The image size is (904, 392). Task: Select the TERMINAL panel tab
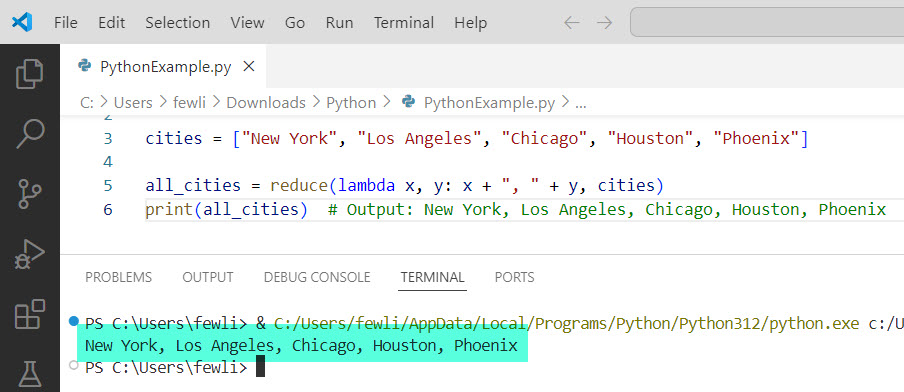pyautogui.click(x=432, y=277)
